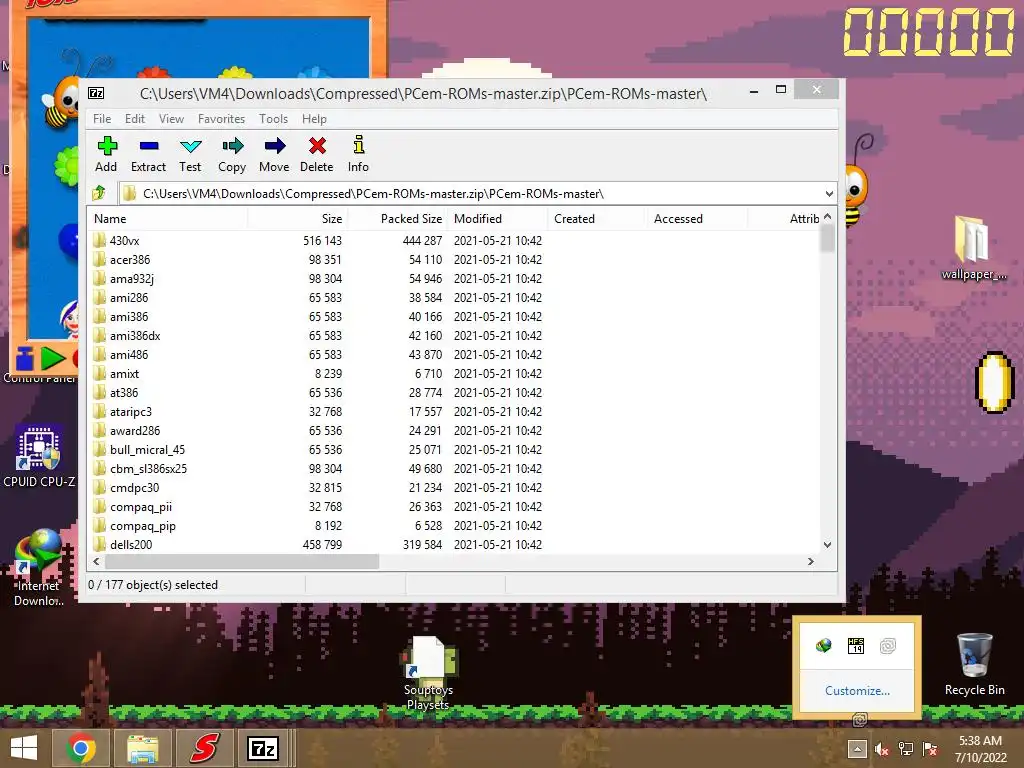Select the ami286 folder icon

point(99,297)
